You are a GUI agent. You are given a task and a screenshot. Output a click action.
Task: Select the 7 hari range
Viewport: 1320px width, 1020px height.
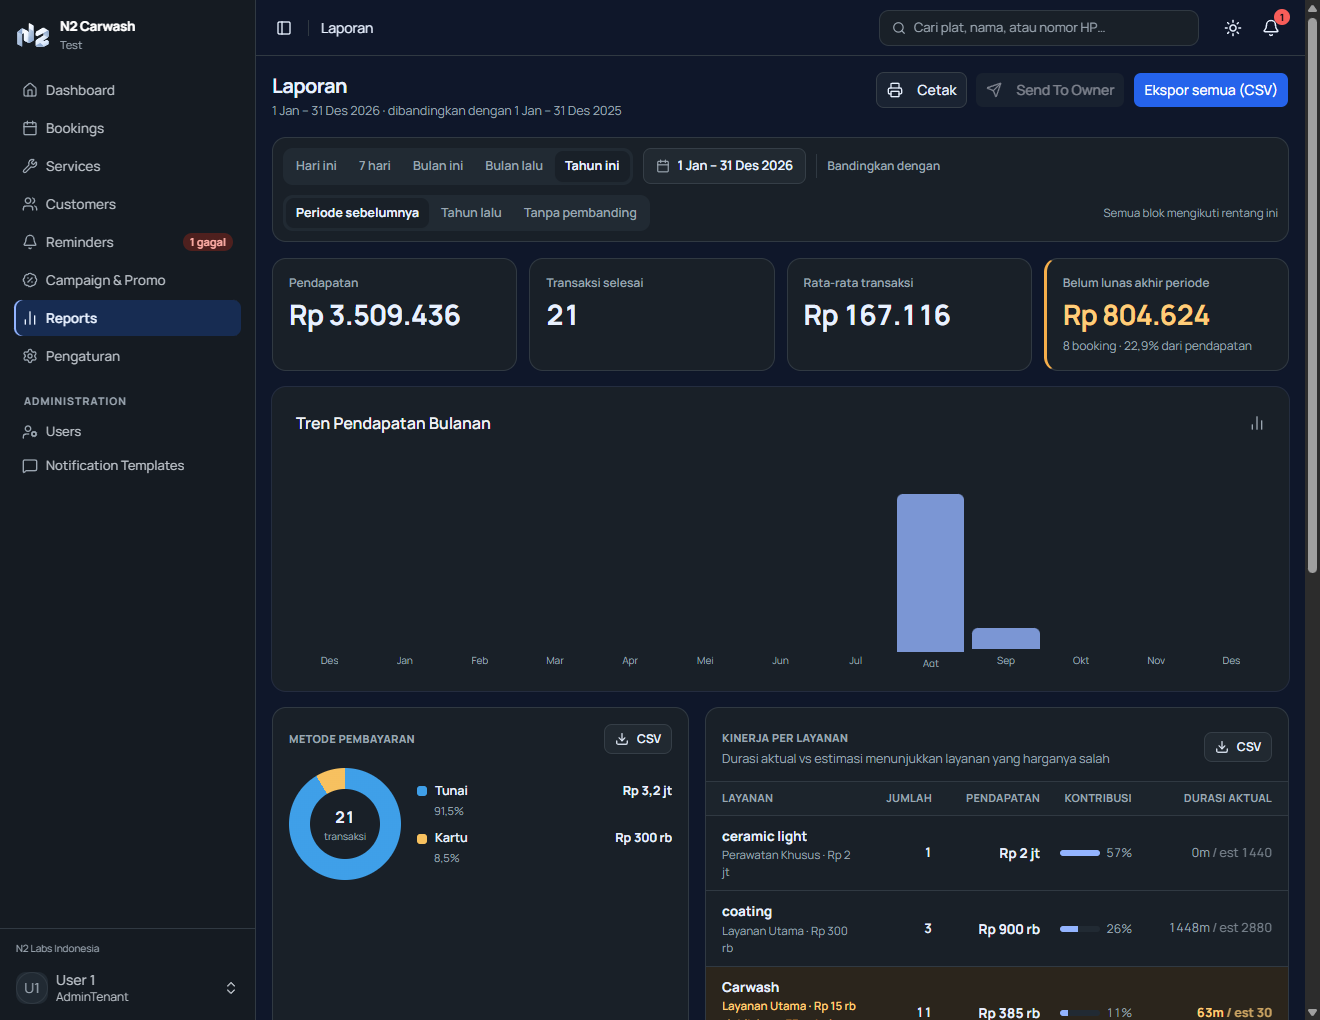tap(375, 166)
